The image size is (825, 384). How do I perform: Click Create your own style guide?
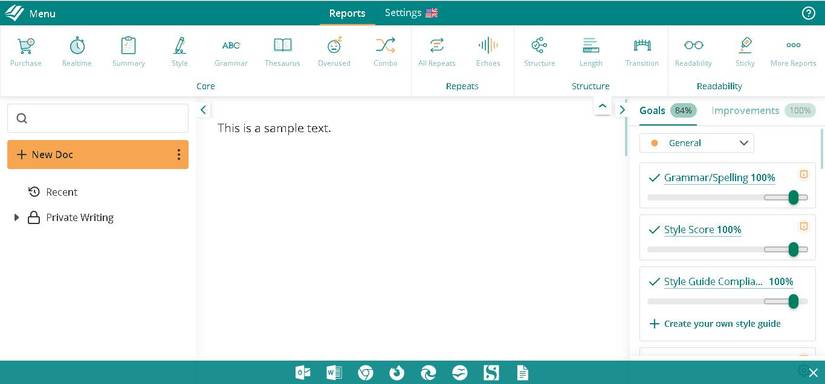(x=715, y=324)
